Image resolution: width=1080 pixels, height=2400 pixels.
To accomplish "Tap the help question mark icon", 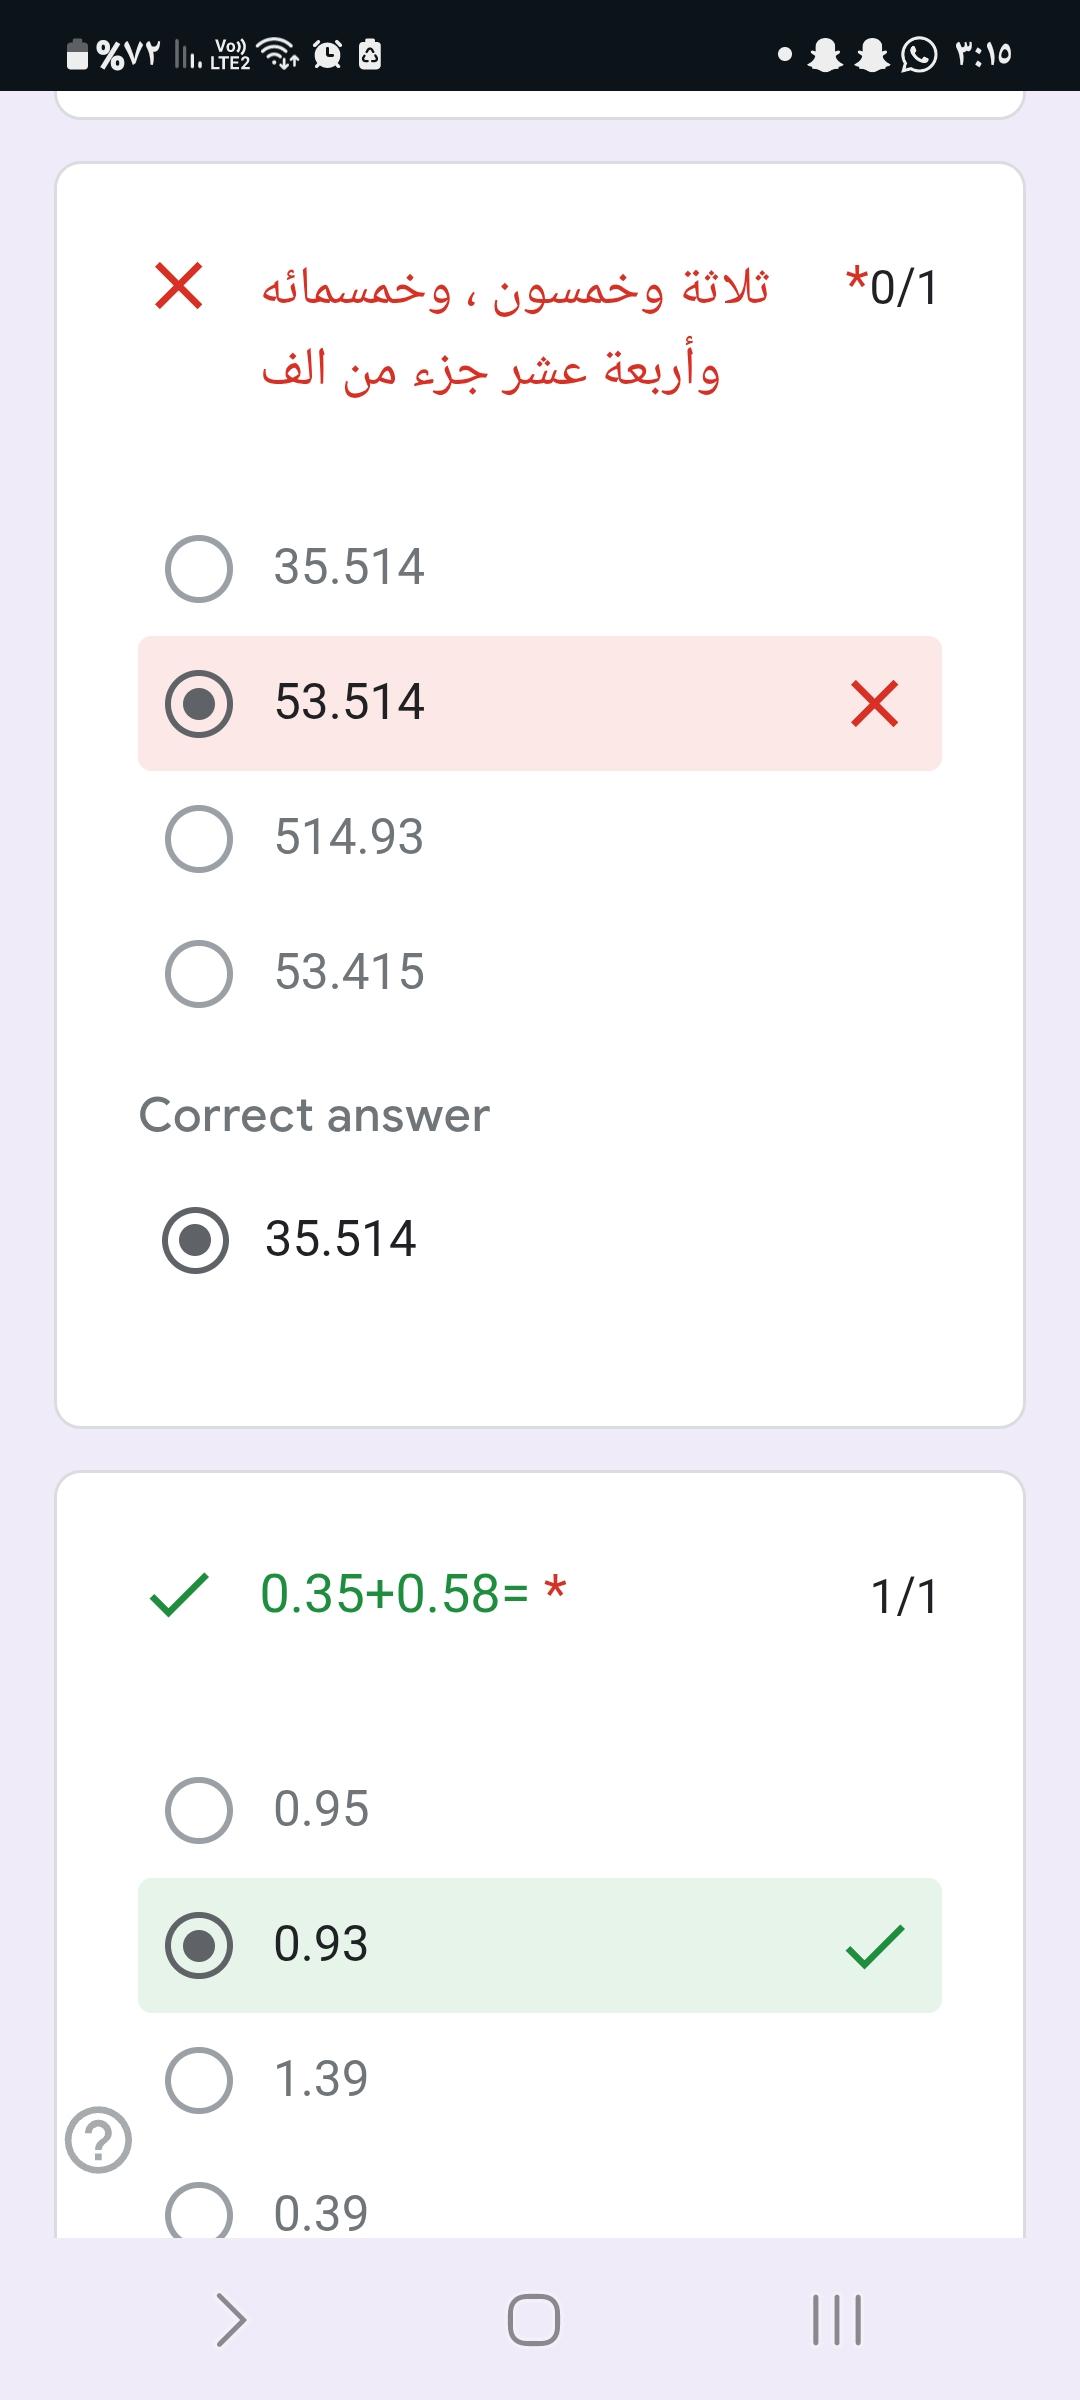I will pos(98,2140).
